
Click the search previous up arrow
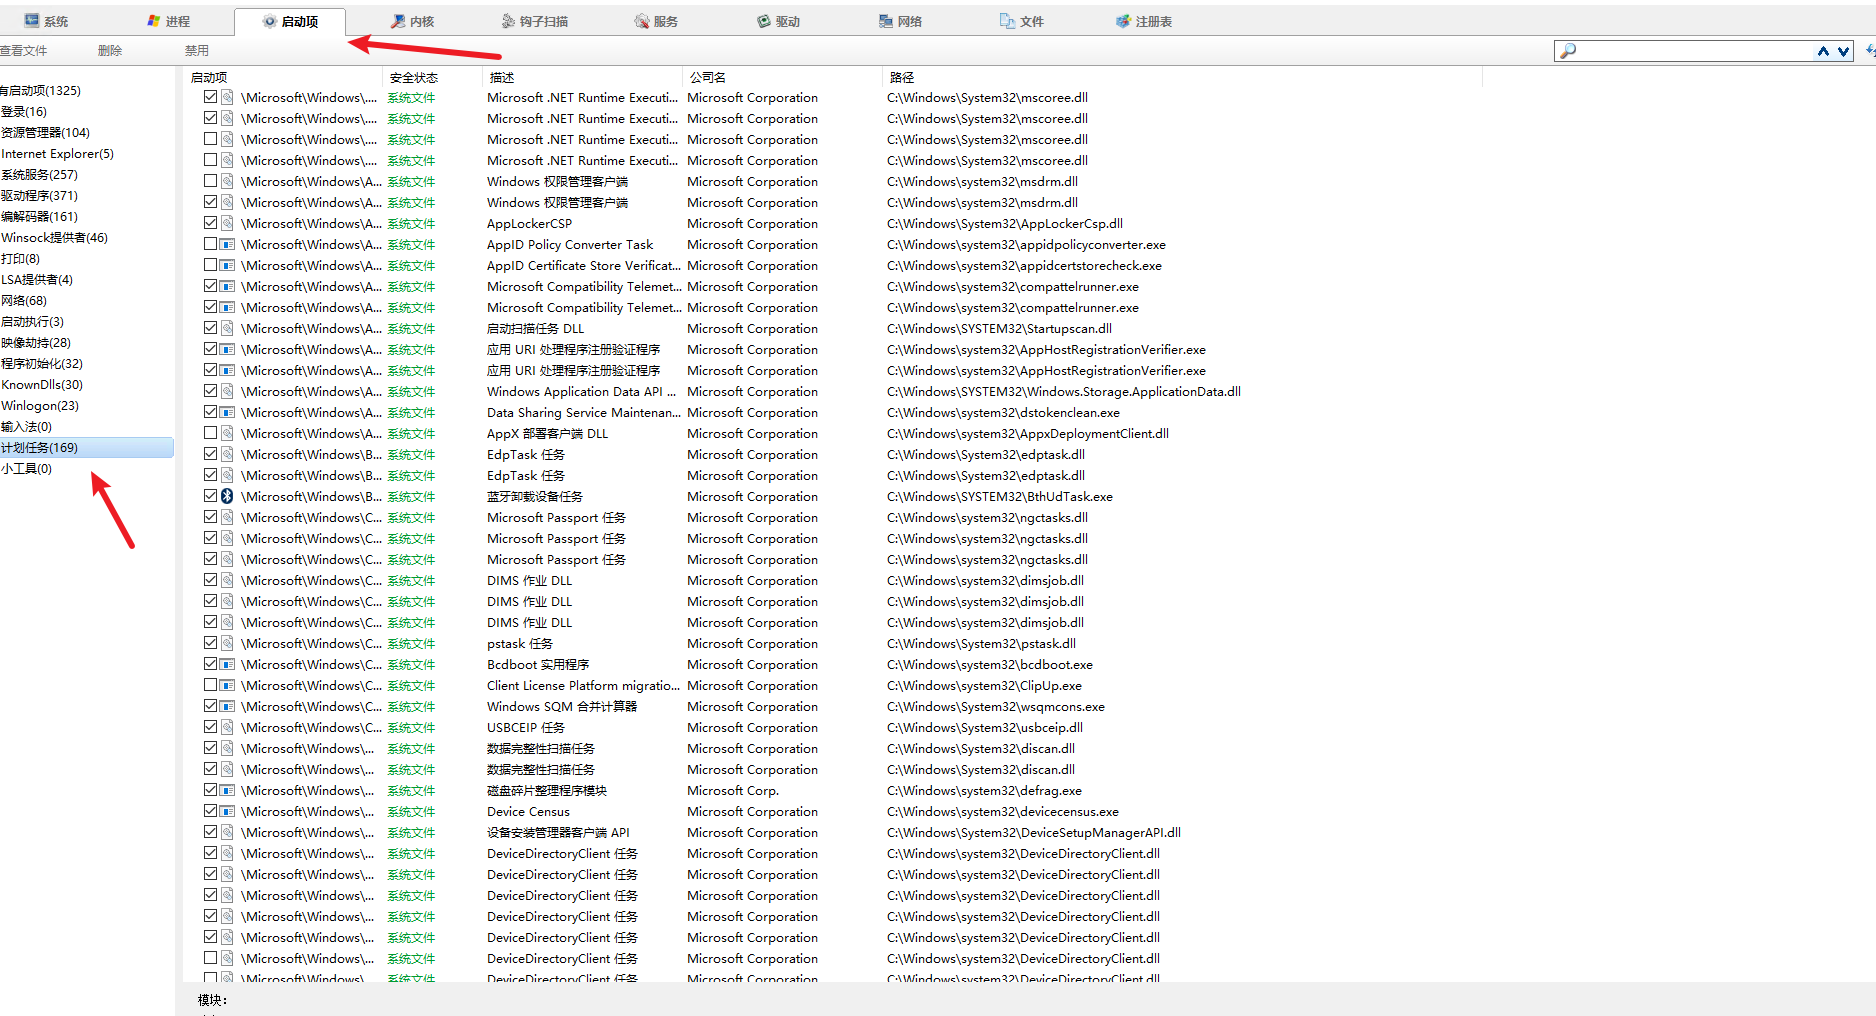pyautogui.click(x=1824, y=51)
